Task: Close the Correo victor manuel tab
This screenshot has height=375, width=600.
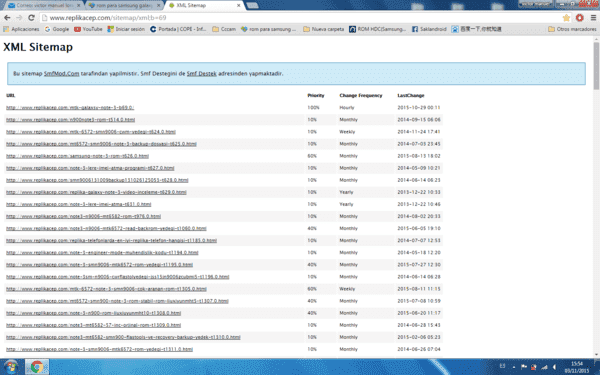Action: (x=79, y=5)
